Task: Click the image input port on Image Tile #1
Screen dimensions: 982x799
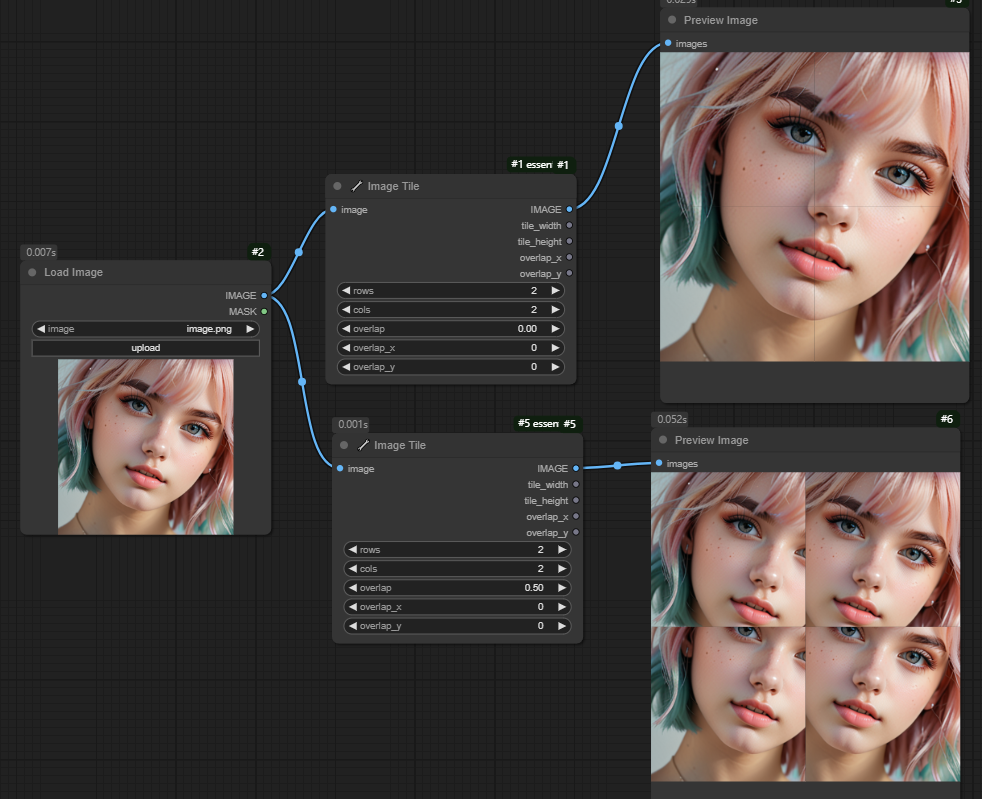Action: pos(333,210)
